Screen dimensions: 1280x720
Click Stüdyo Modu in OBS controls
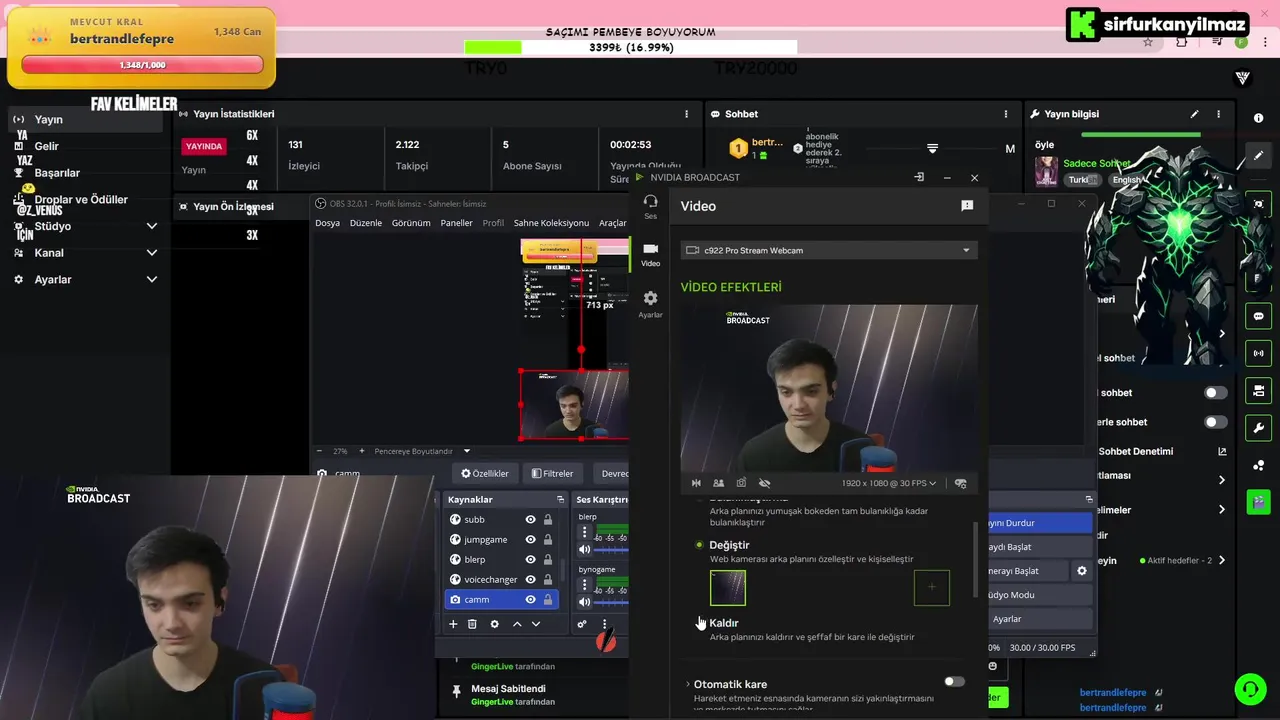point(1039,595)
